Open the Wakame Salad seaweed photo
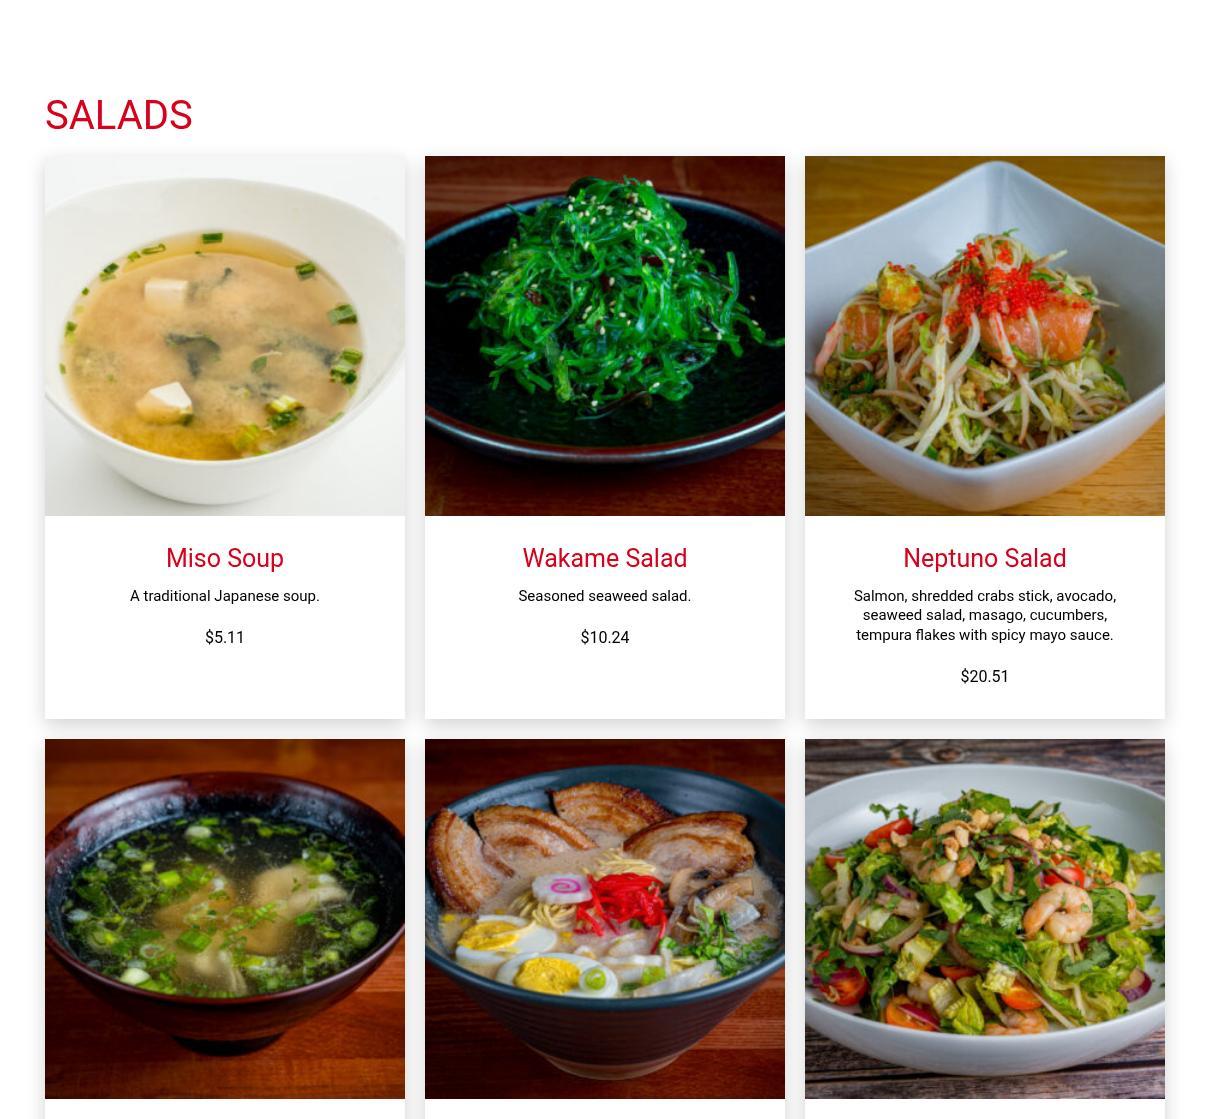 tap(605, 336)
